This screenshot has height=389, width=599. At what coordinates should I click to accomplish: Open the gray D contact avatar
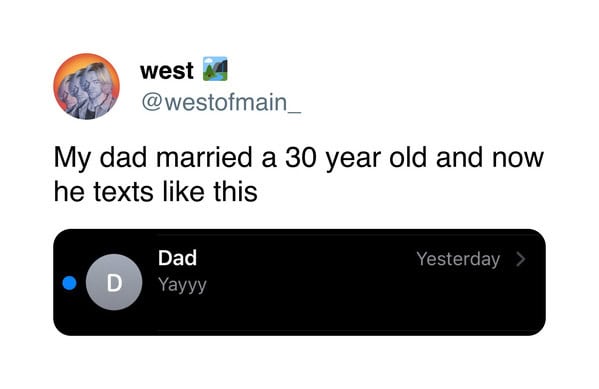[114, 282]
